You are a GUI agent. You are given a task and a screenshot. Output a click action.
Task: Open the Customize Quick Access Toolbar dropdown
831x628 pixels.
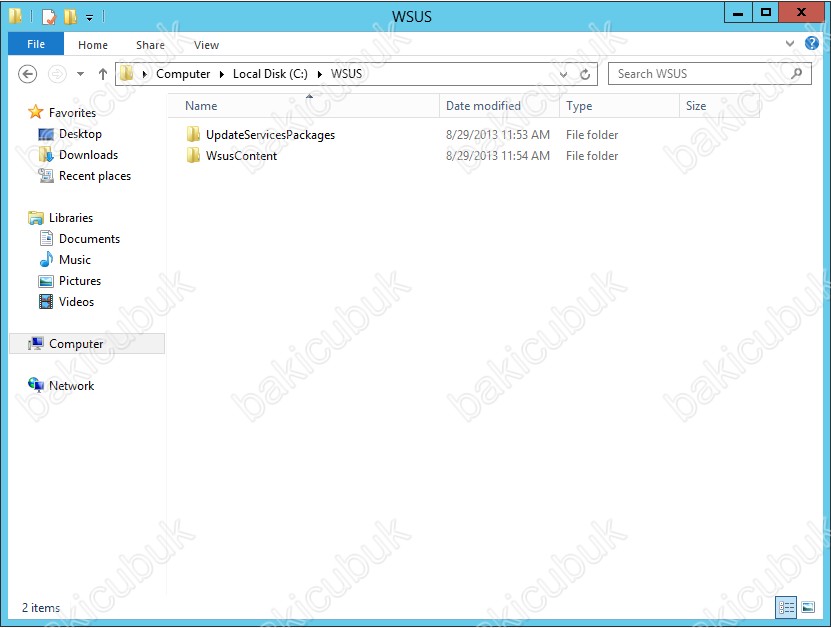click(x=90, y=18)
